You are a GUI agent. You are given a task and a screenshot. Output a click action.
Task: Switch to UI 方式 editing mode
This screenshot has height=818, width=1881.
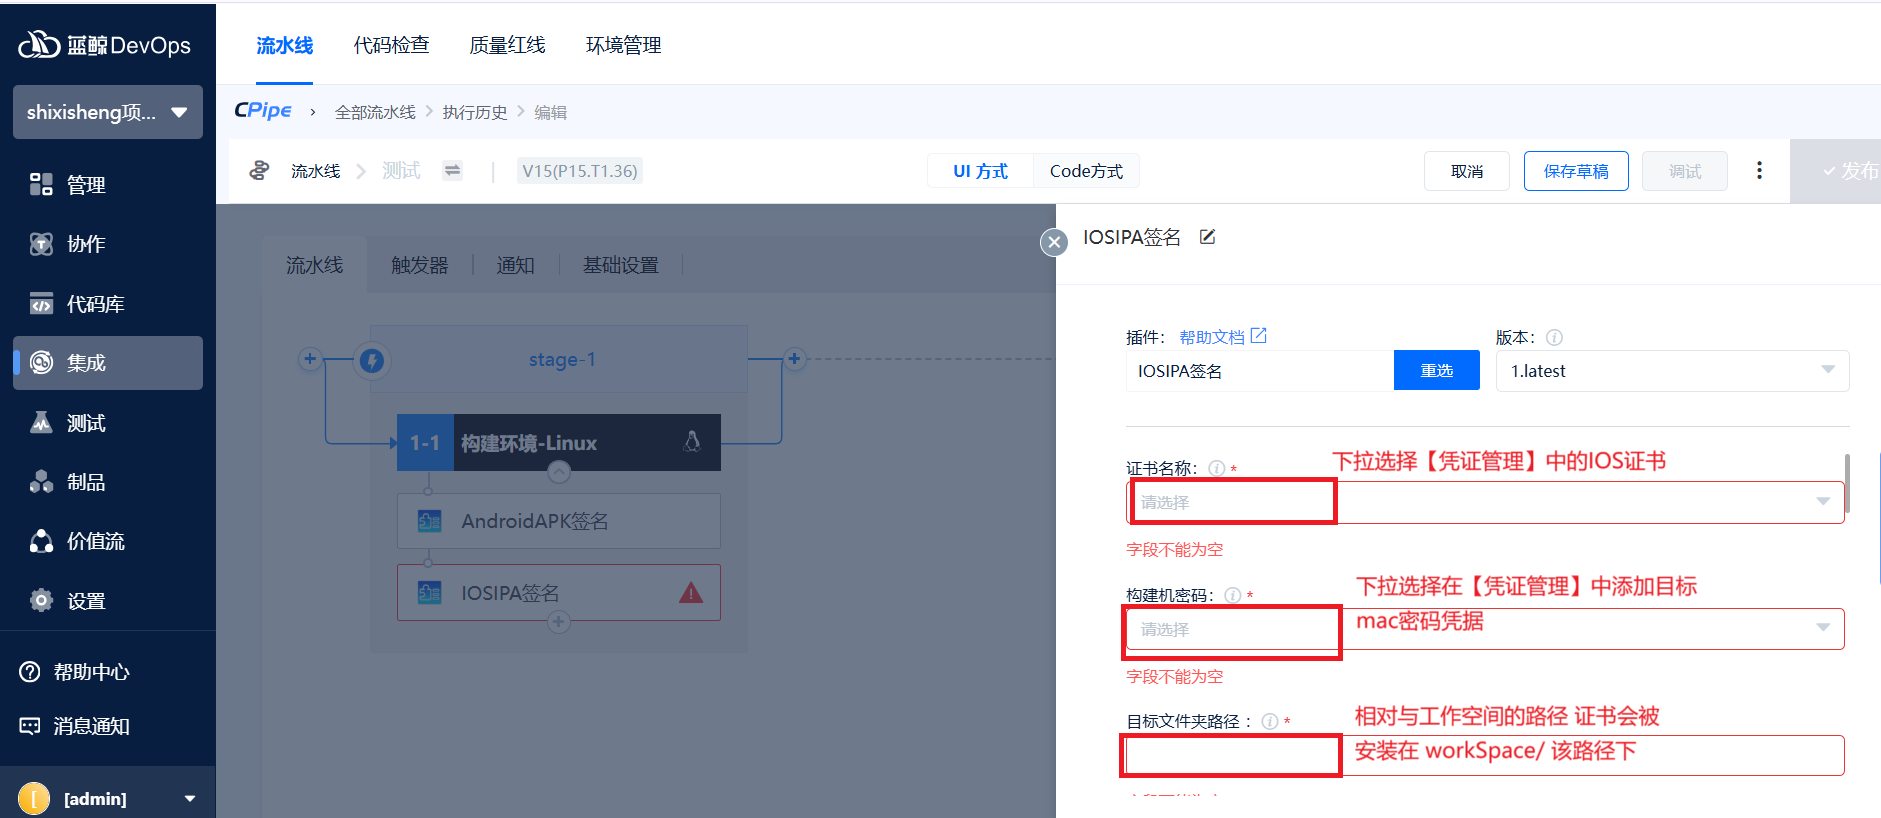point(980,171)
